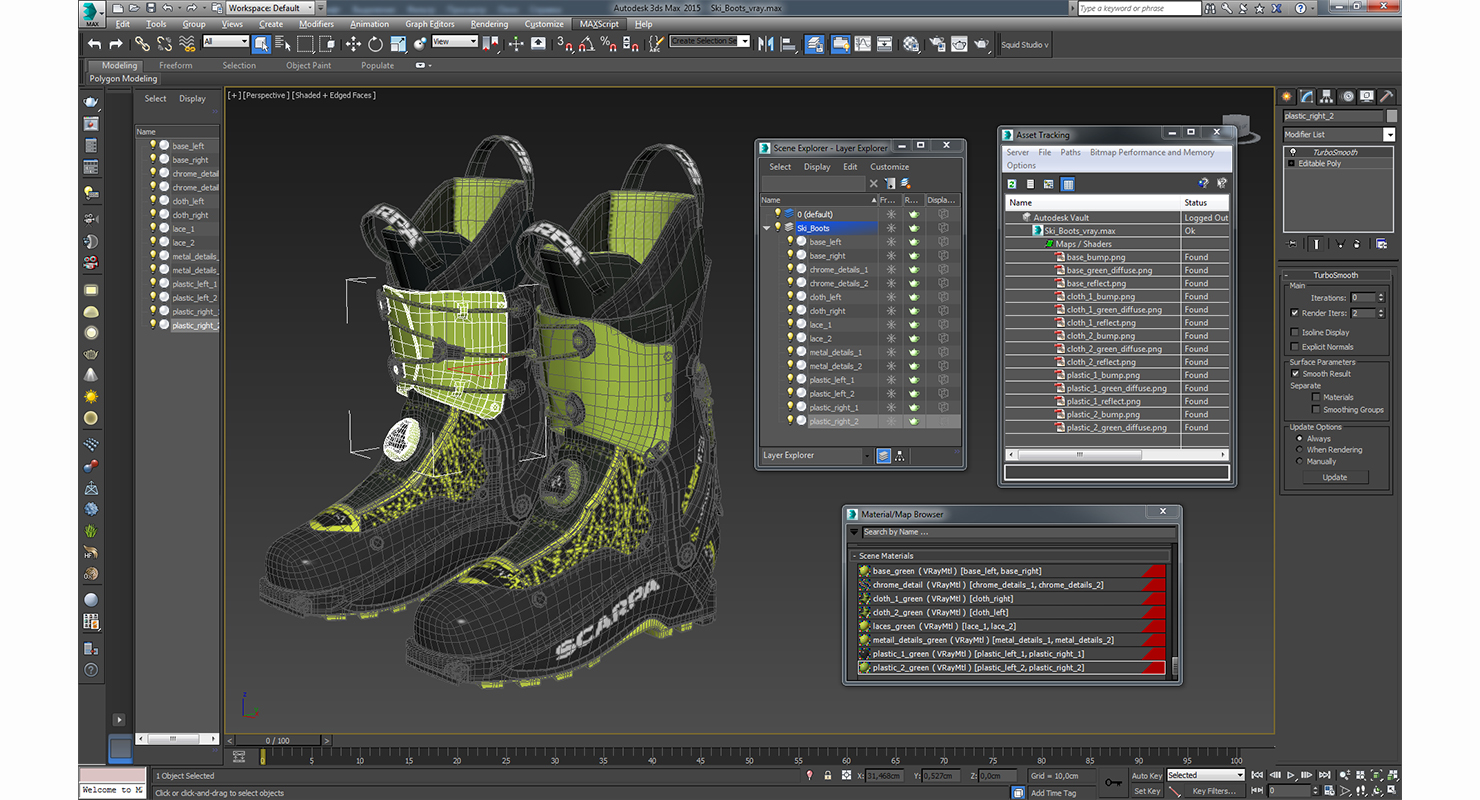Click the Play Animation button
Image resolution: width=1480 pixels, height=800 pixels.
coord(1290,775)
